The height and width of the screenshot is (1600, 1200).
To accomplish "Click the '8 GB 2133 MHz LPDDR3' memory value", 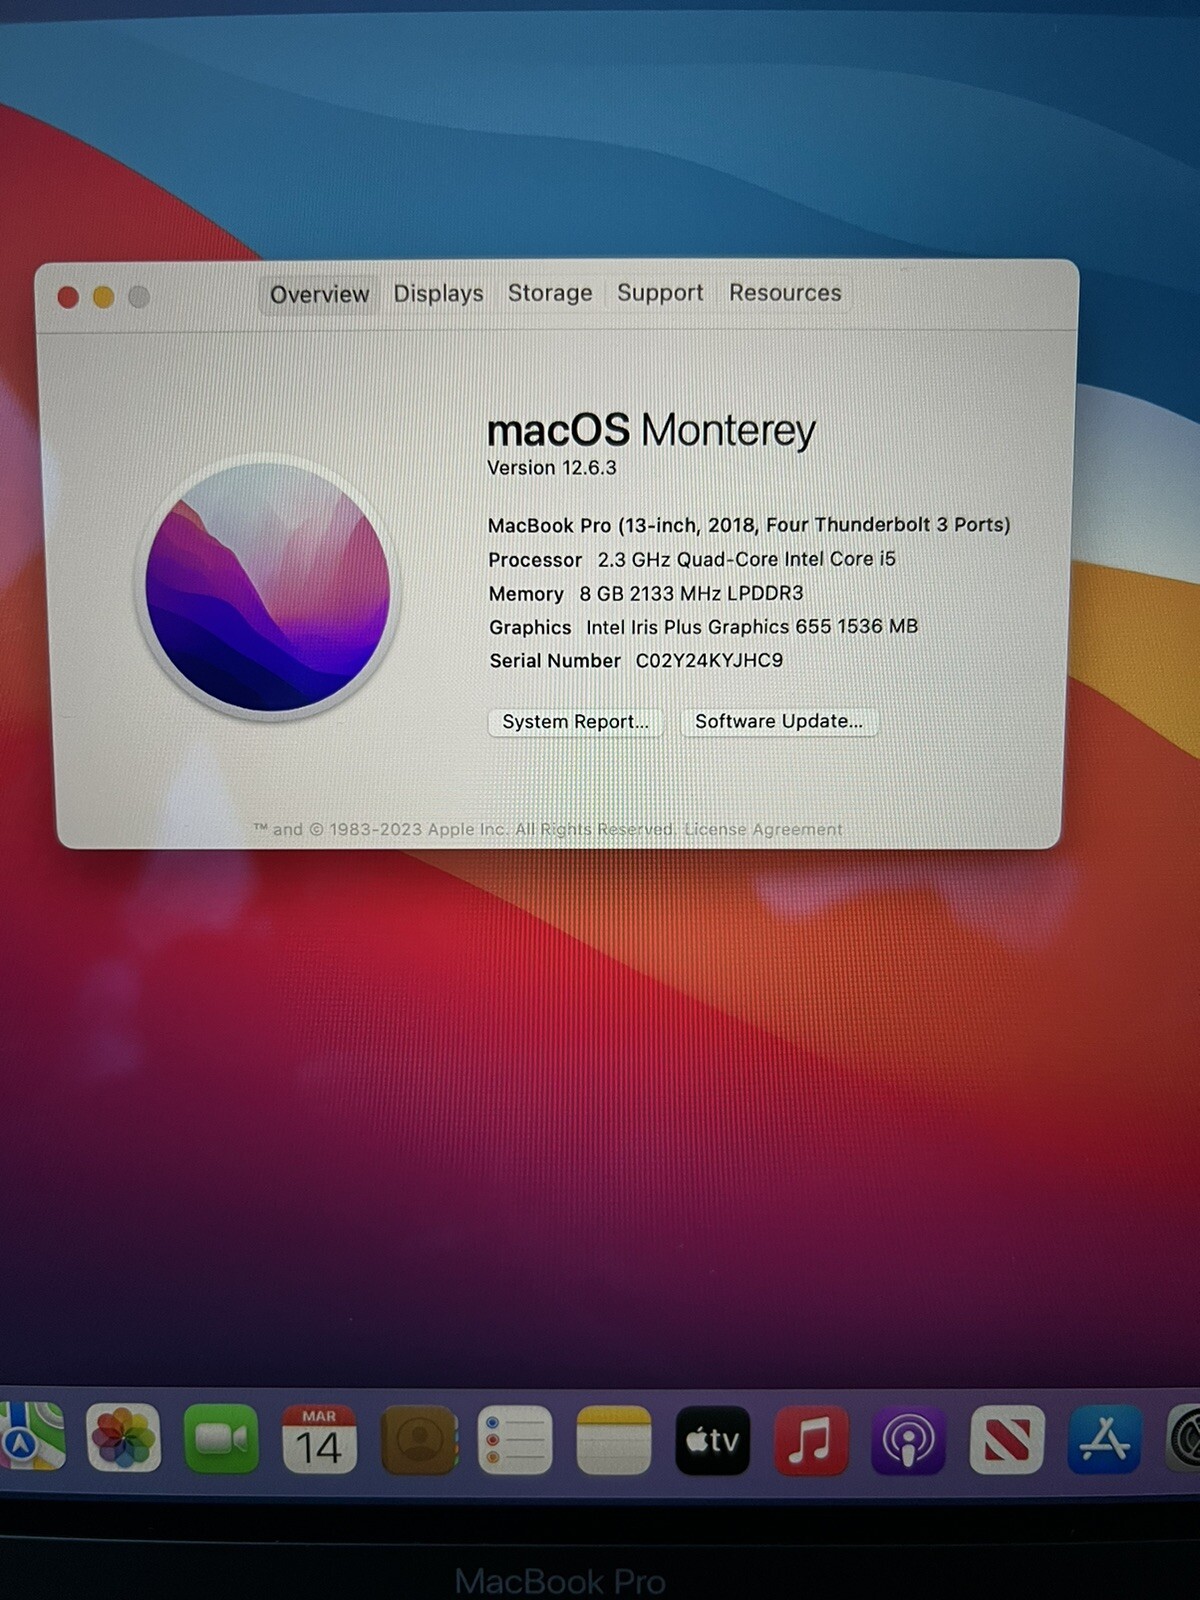I will (691, 593).
